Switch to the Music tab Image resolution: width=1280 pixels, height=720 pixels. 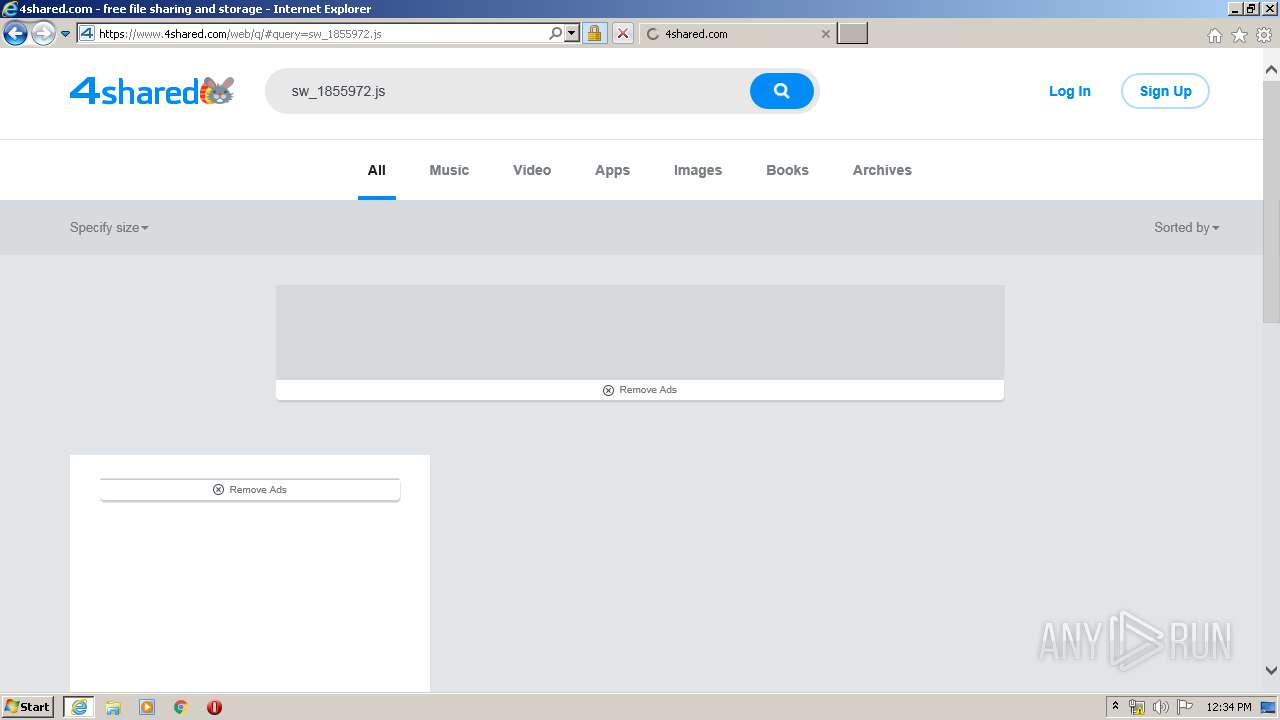[x=449, y=170]
